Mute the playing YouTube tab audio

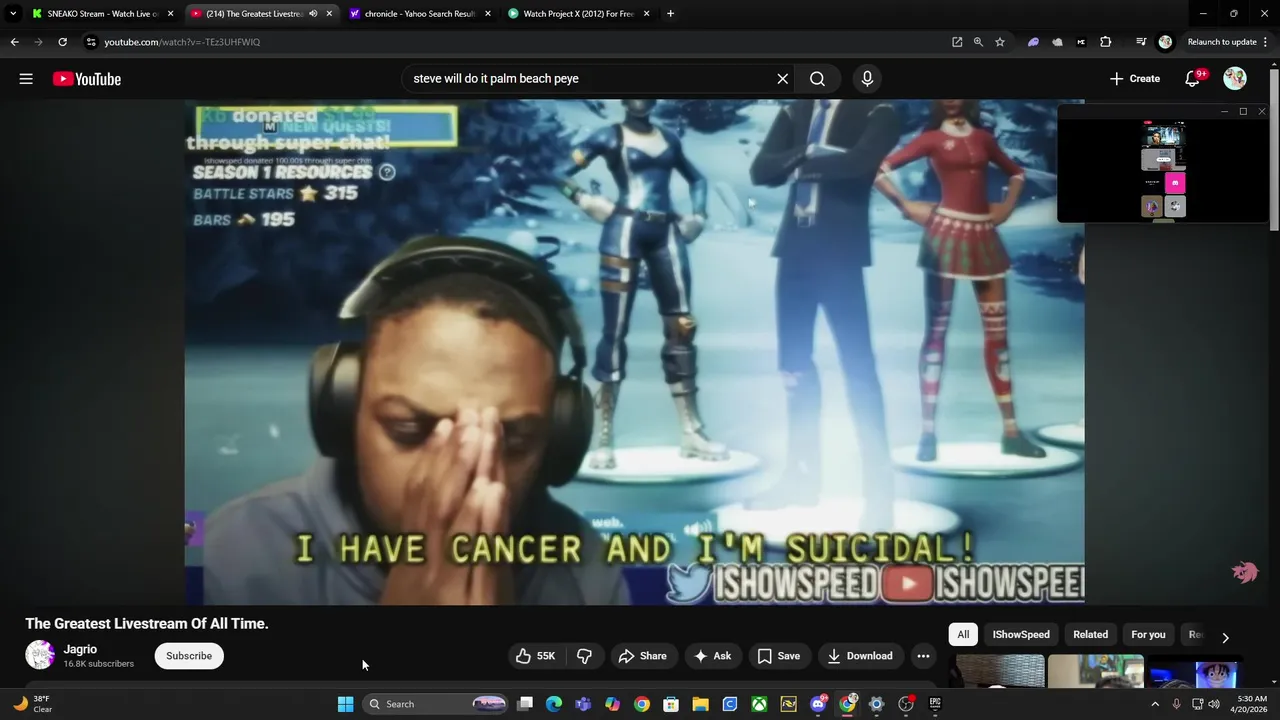(313, 14)
